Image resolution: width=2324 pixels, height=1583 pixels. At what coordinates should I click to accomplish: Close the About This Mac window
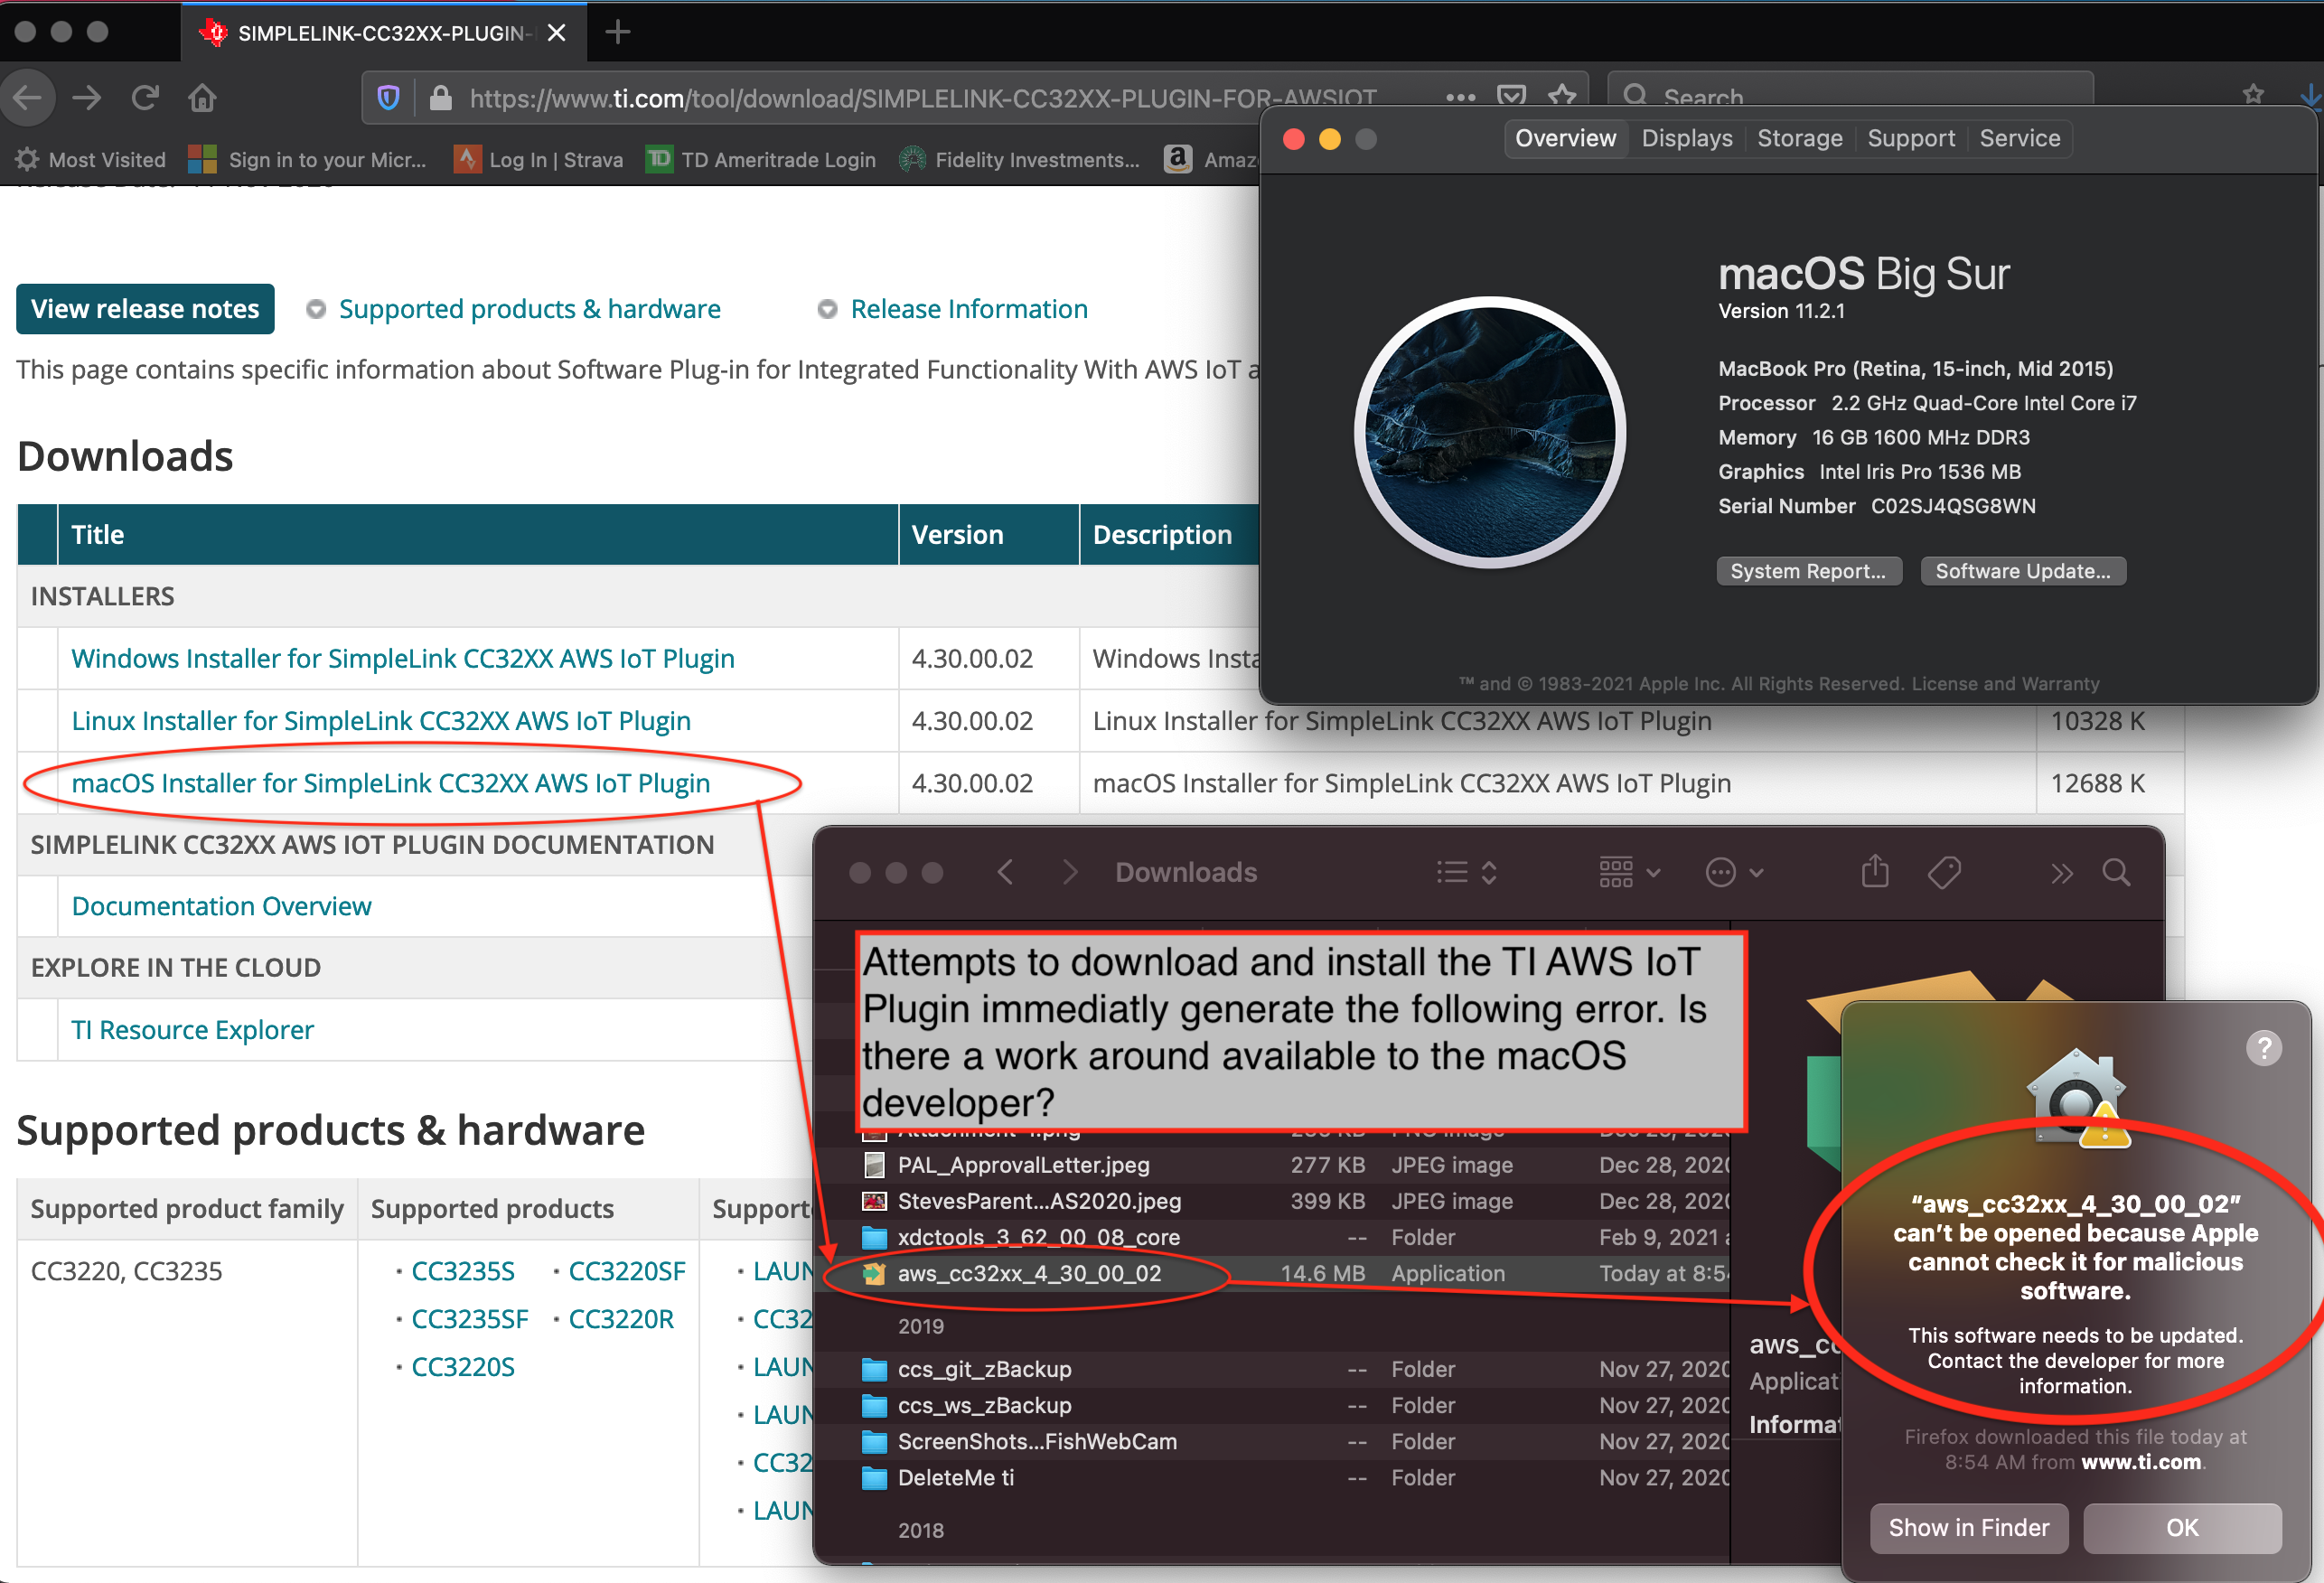click(x=1293, y=139)
